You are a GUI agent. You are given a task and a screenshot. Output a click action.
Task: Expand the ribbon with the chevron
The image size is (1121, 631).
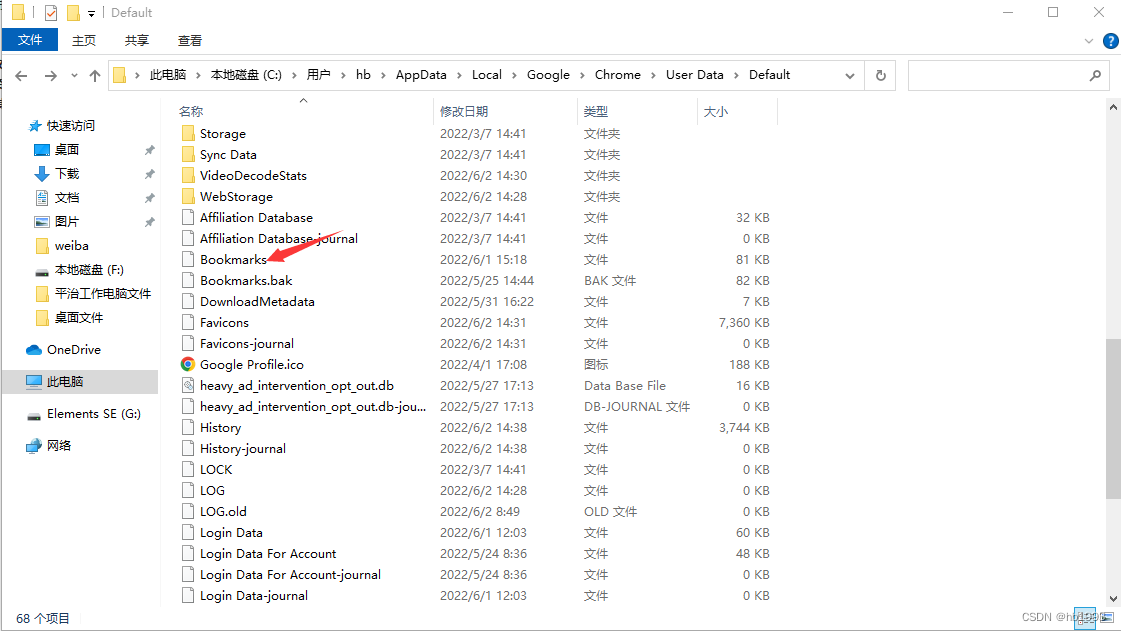click(1089, 41)
